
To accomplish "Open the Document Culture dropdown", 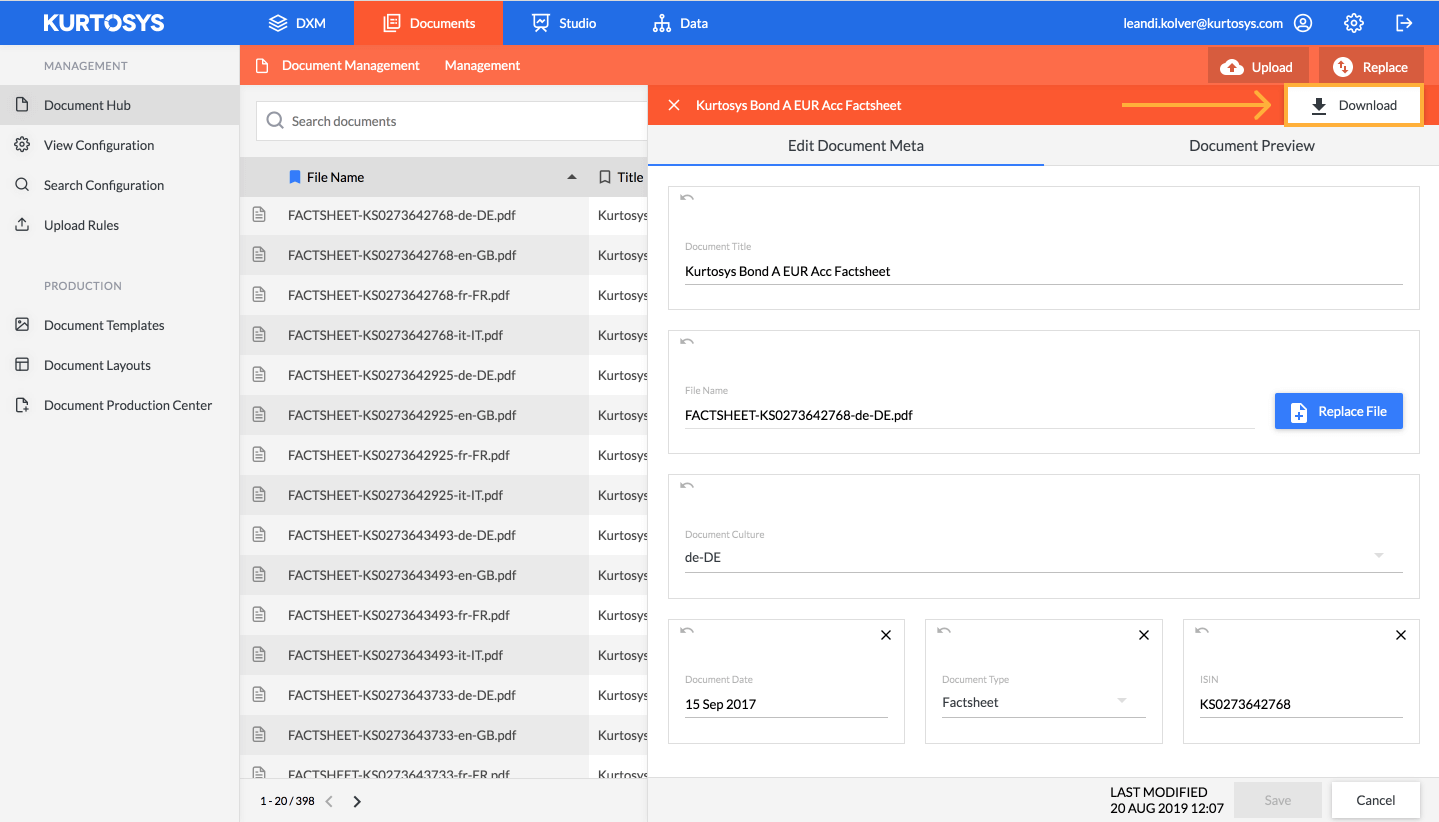I will (x=1044, y=557).
